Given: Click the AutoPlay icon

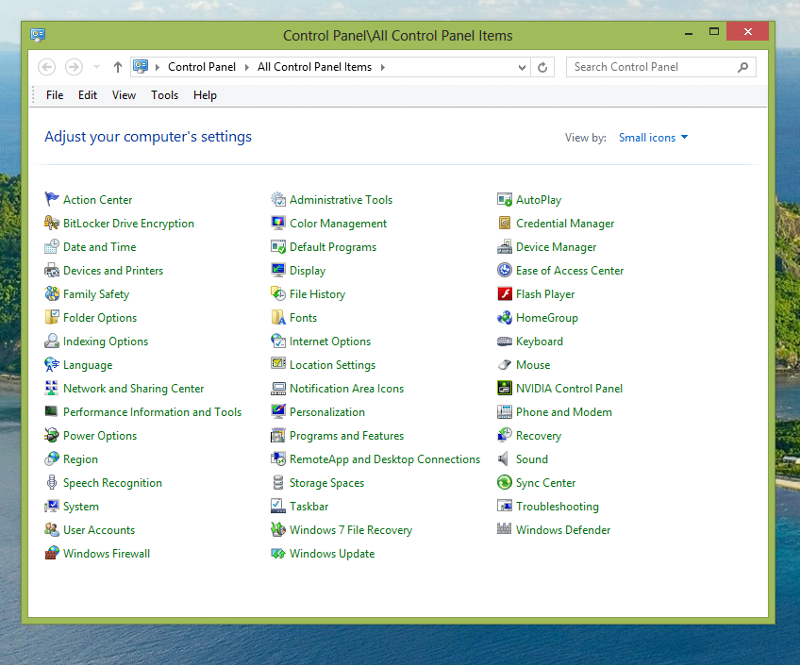Looking at the screenshot, I should 504,199.
